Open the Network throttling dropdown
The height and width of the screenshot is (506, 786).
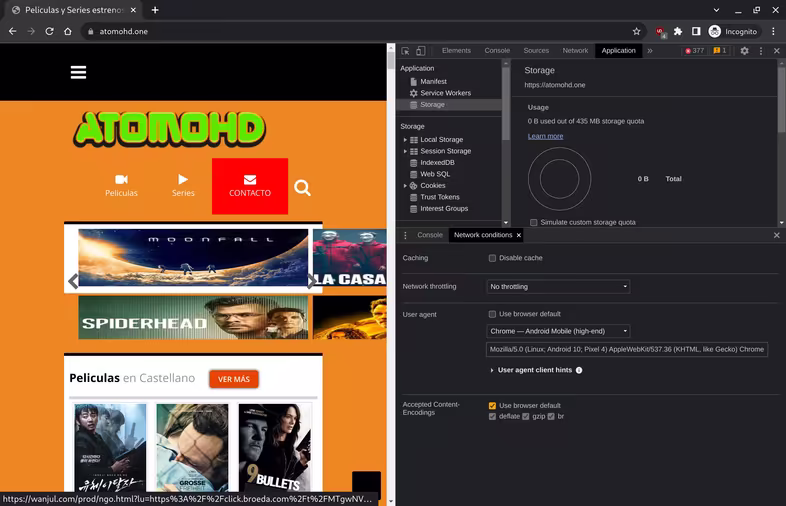coord(558,286)
